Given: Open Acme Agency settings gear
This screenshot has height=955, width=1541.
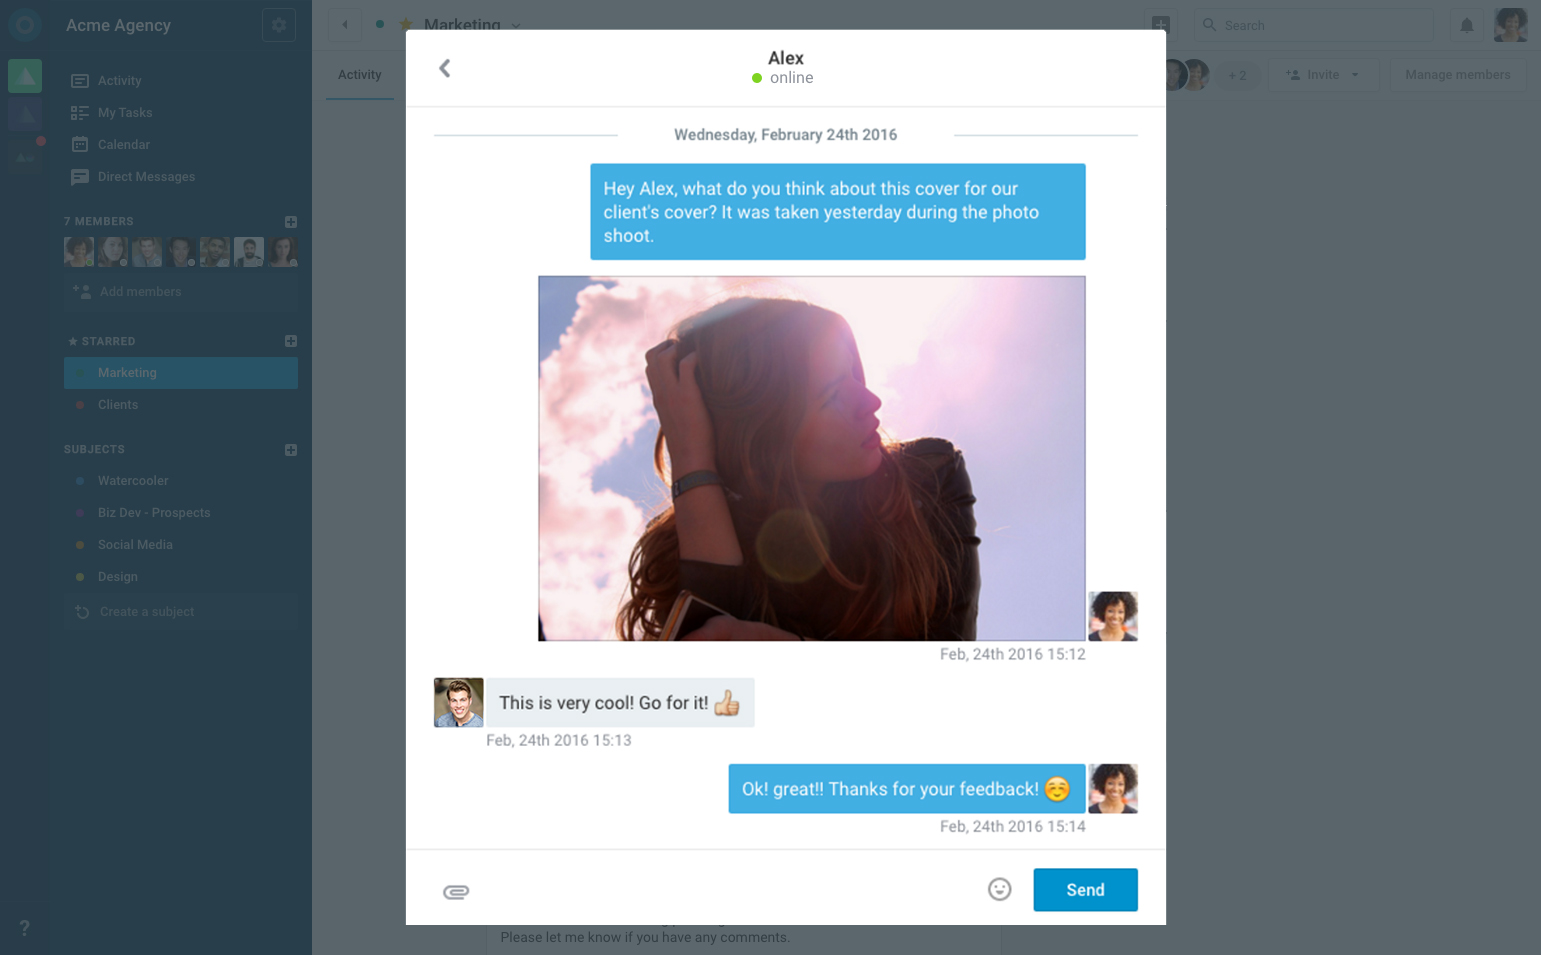Looking at the screenshot, I should pyautogui.click(x=279, y=25).
